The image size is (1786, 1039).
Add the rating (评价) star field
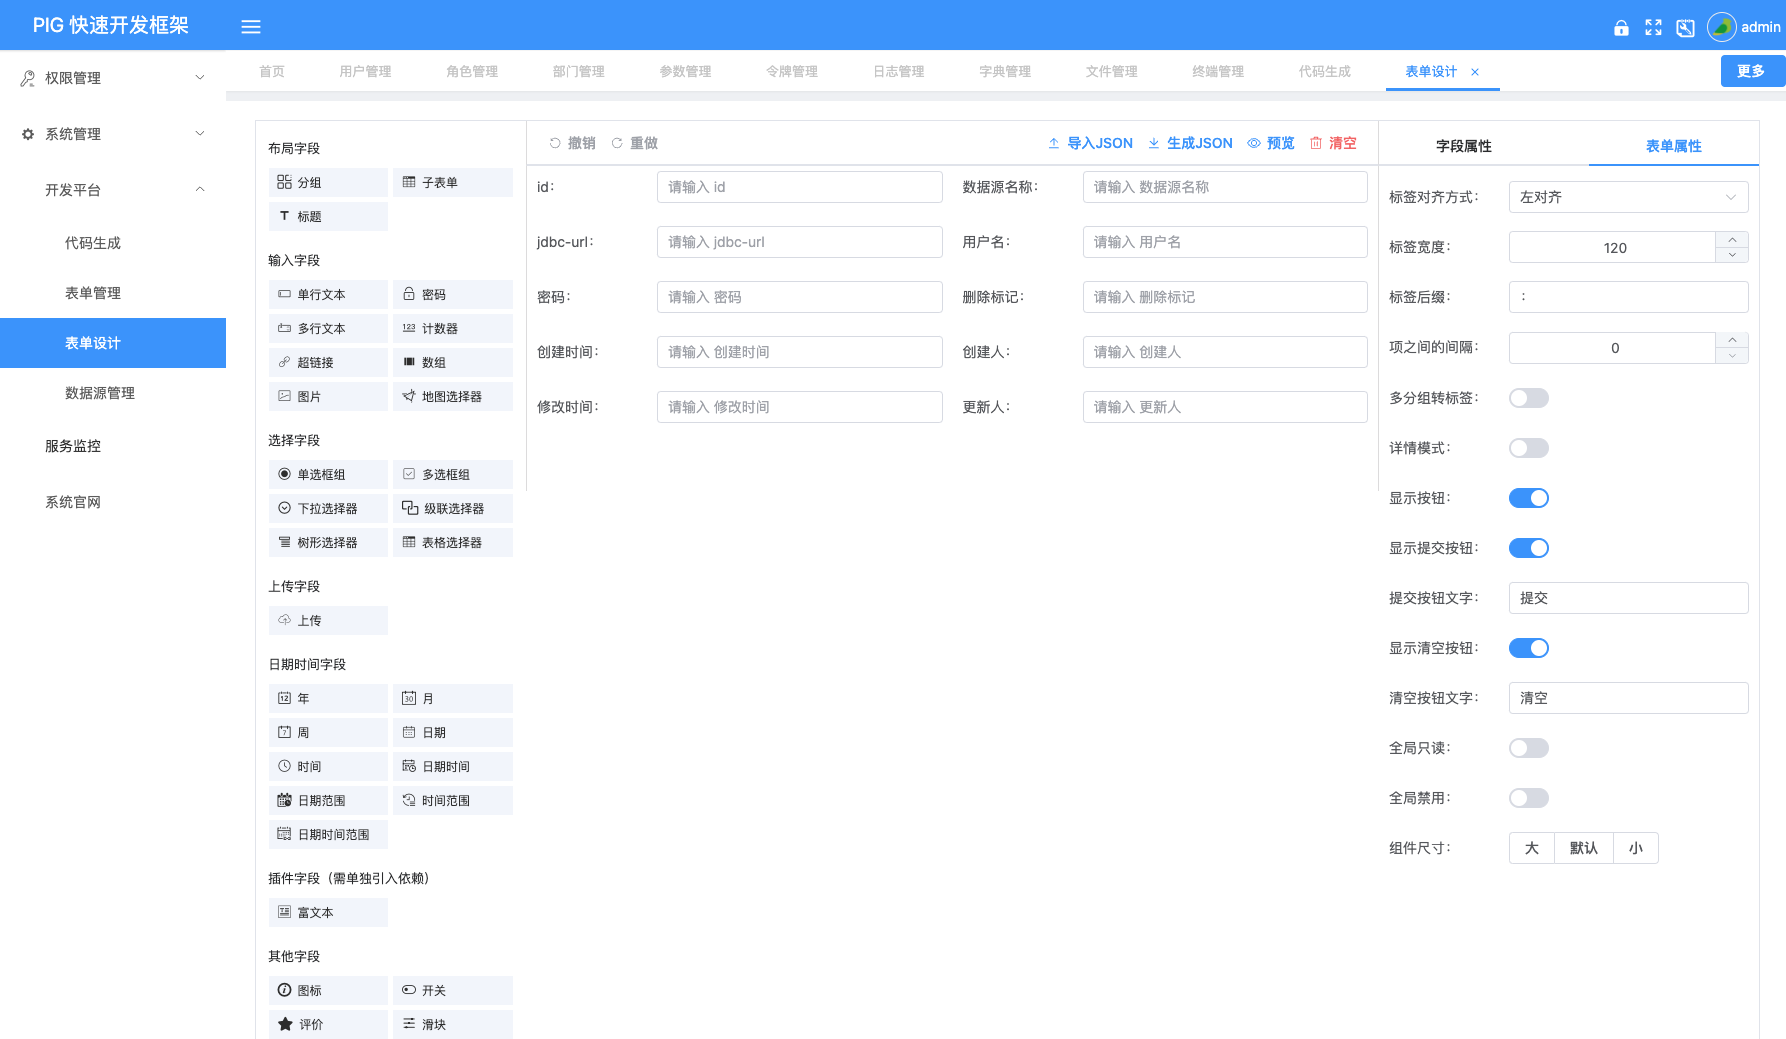coord(327,1024)
